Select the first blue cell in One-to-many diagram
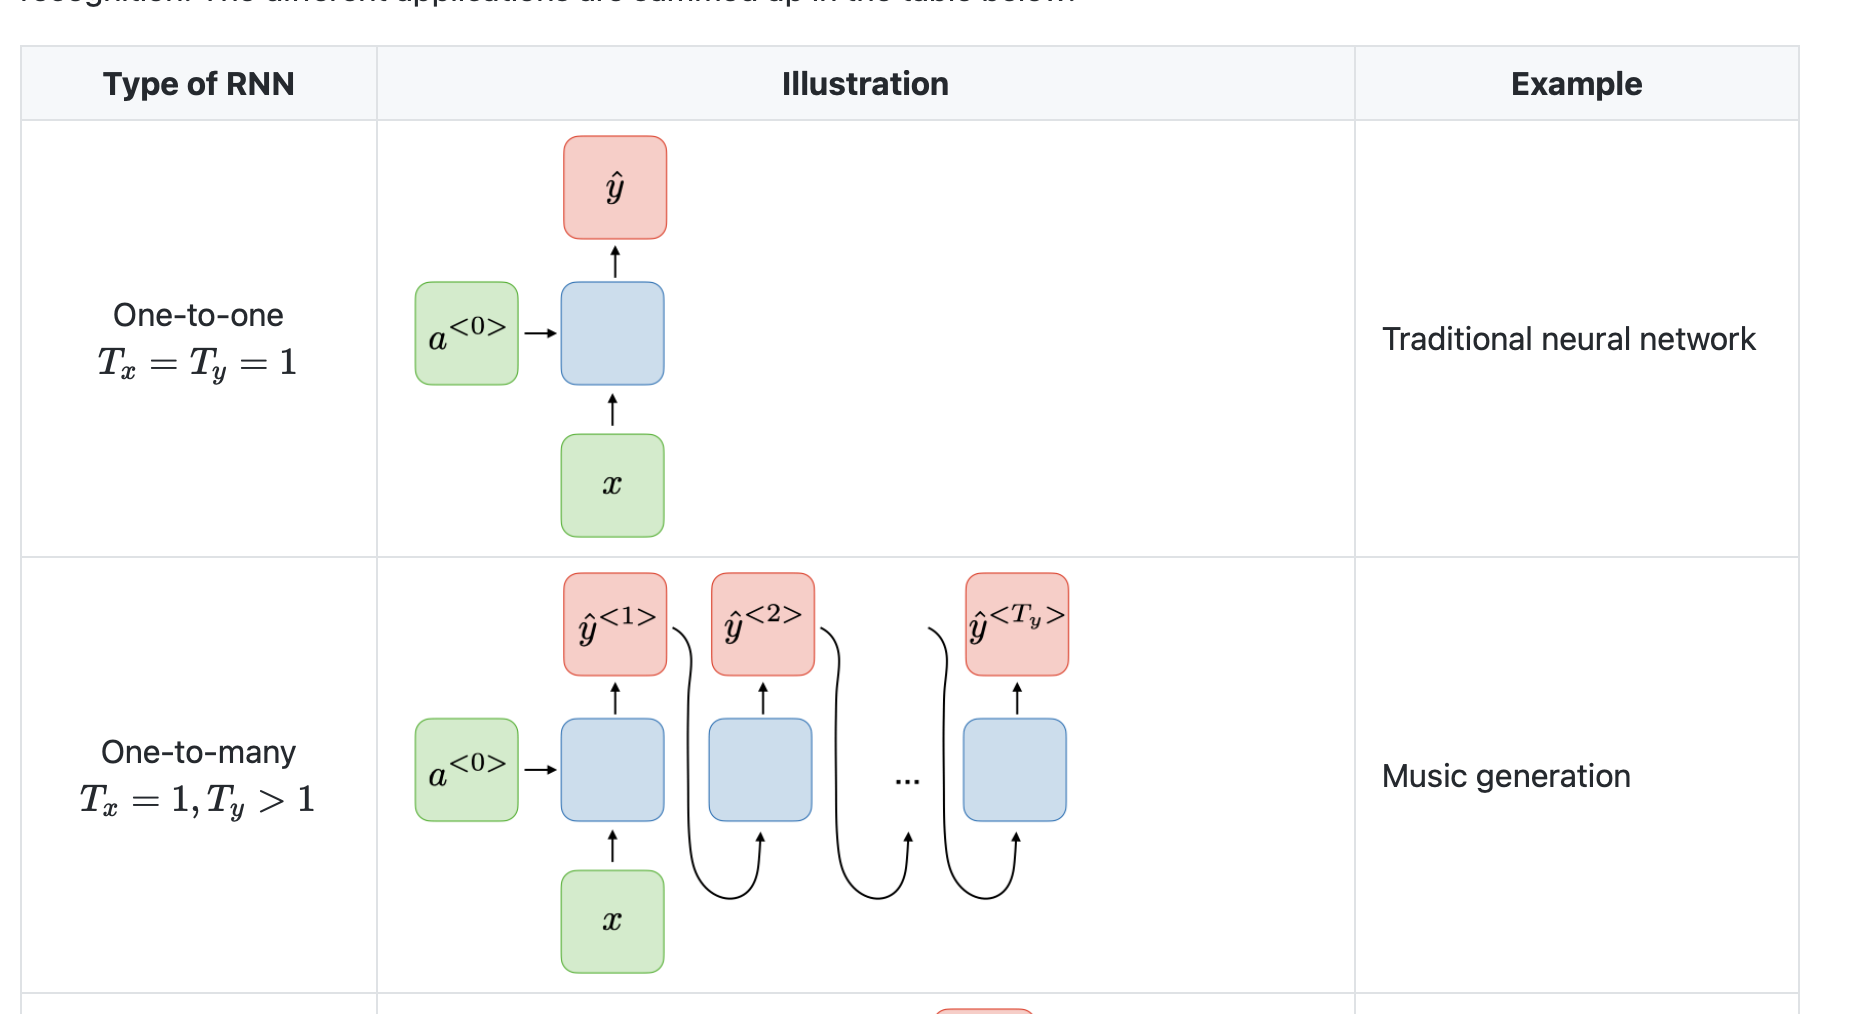The width and height of the screenshot is (1856, 1014). tap(612, 770)
